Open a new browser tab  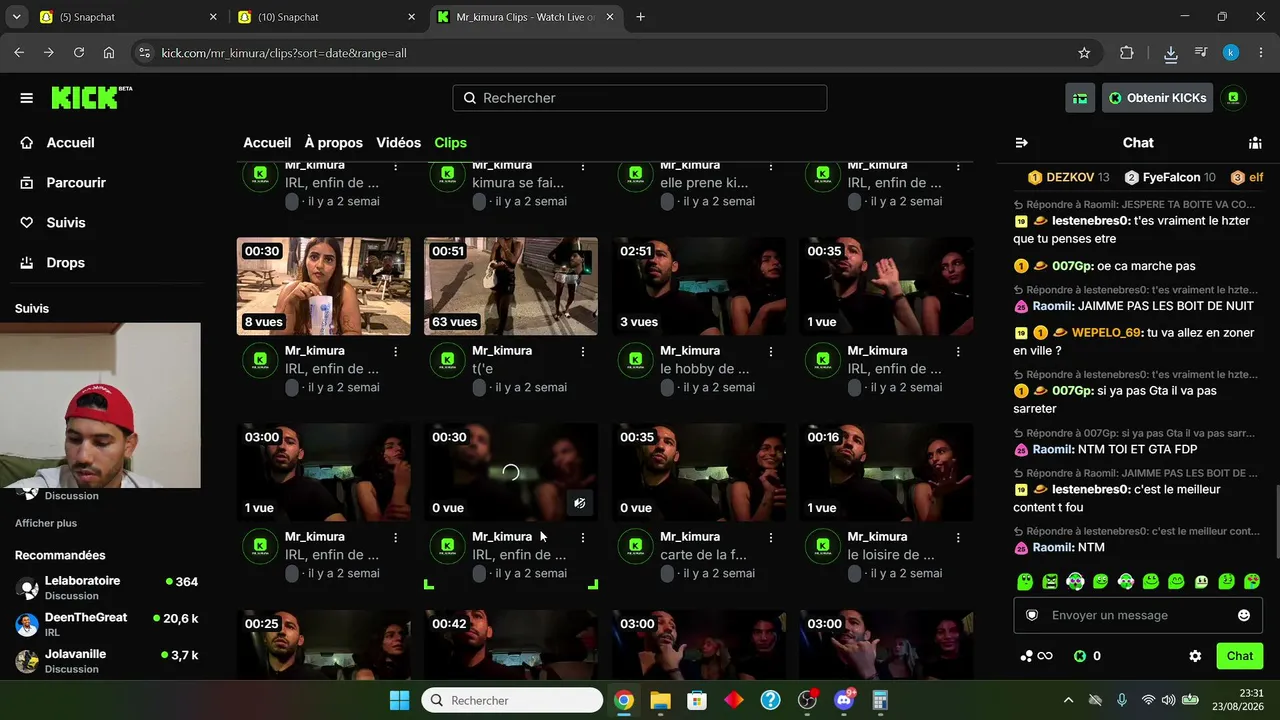[641, 17]
